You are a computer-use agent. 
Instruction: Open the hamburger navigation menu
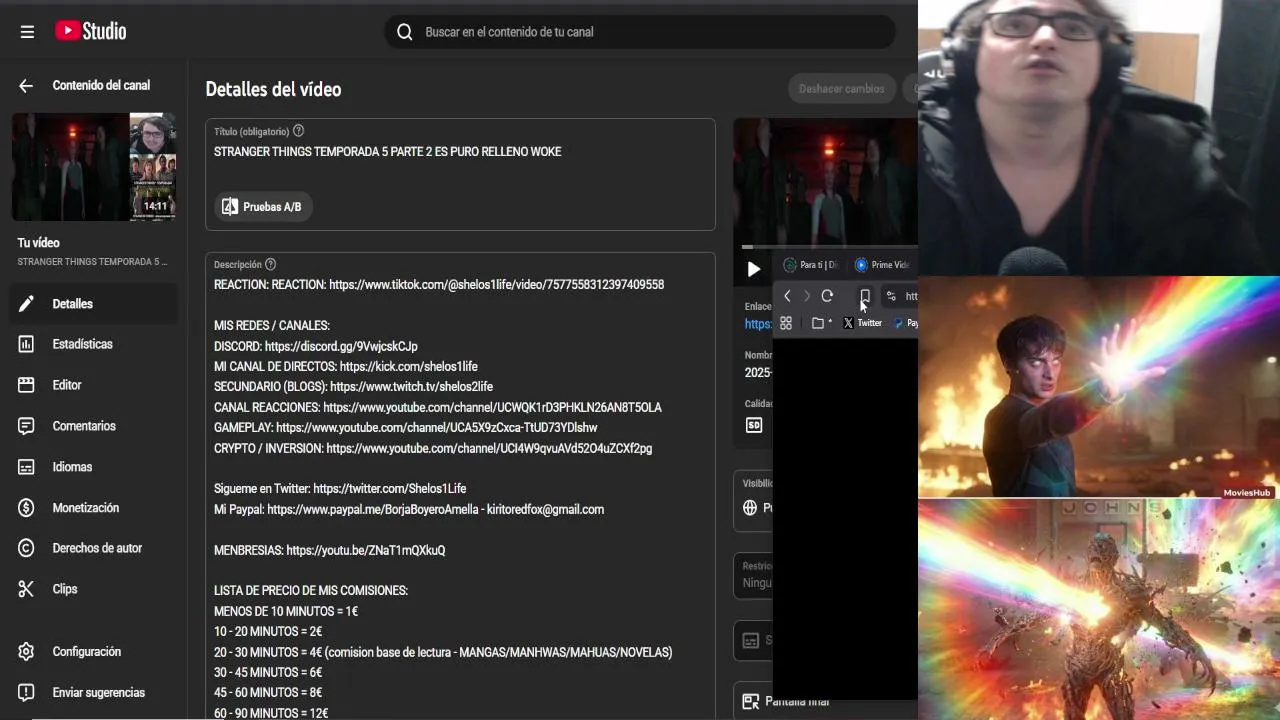click(27, 32)
